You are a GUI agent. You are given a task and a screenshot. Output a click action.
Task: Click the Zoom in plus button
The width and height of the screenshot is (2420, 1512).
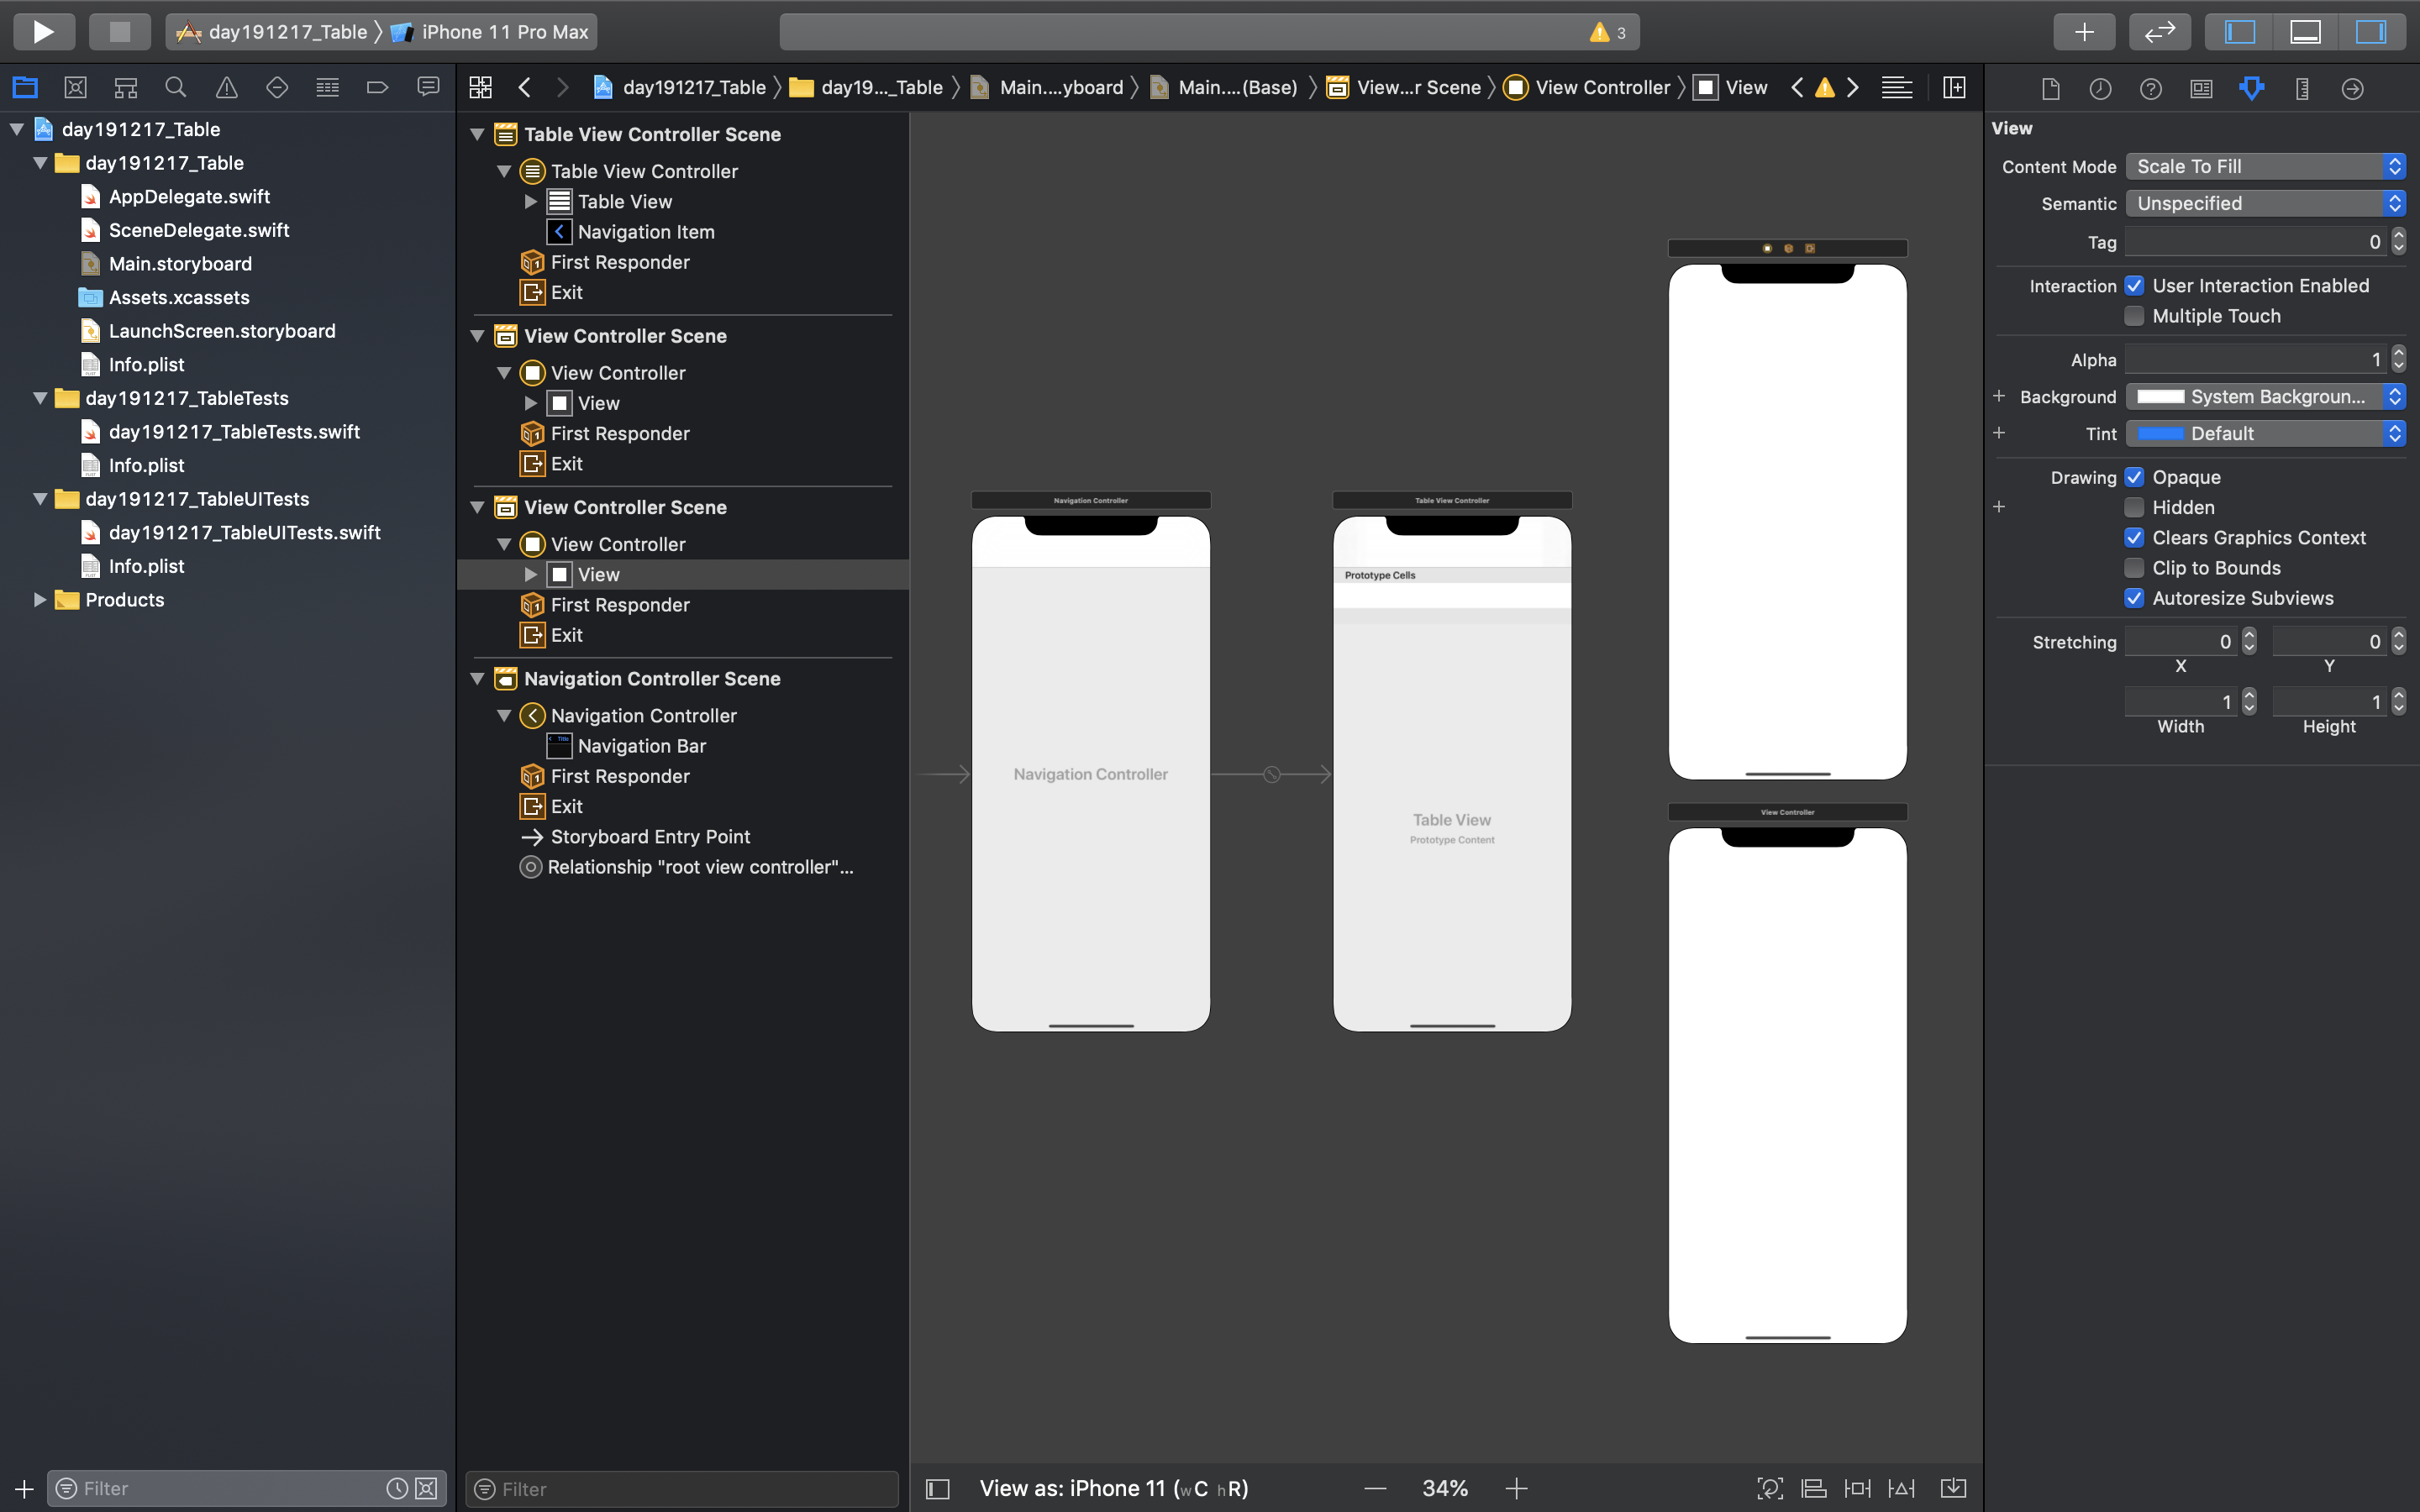1516,1488
